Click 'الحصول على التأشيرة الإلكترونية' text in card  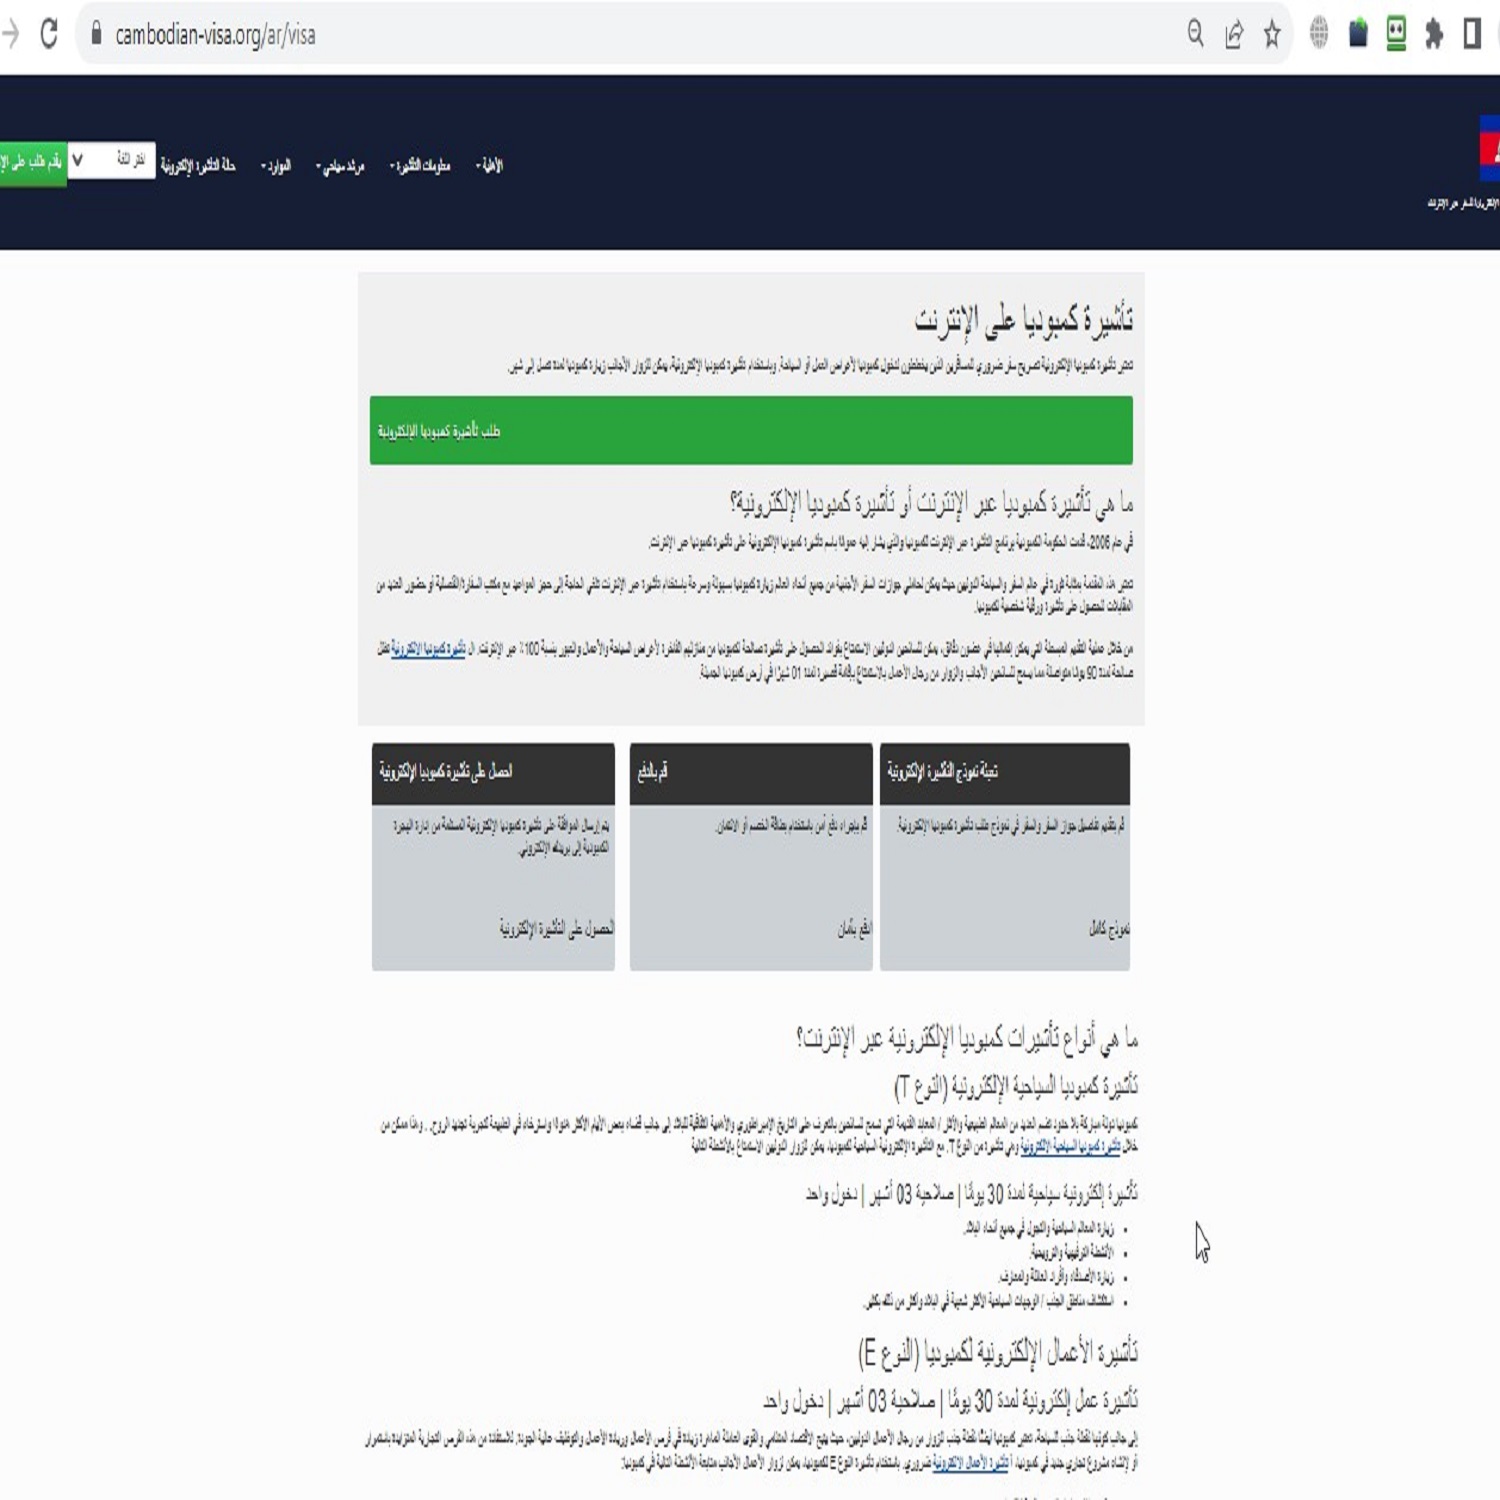point(557,929)
